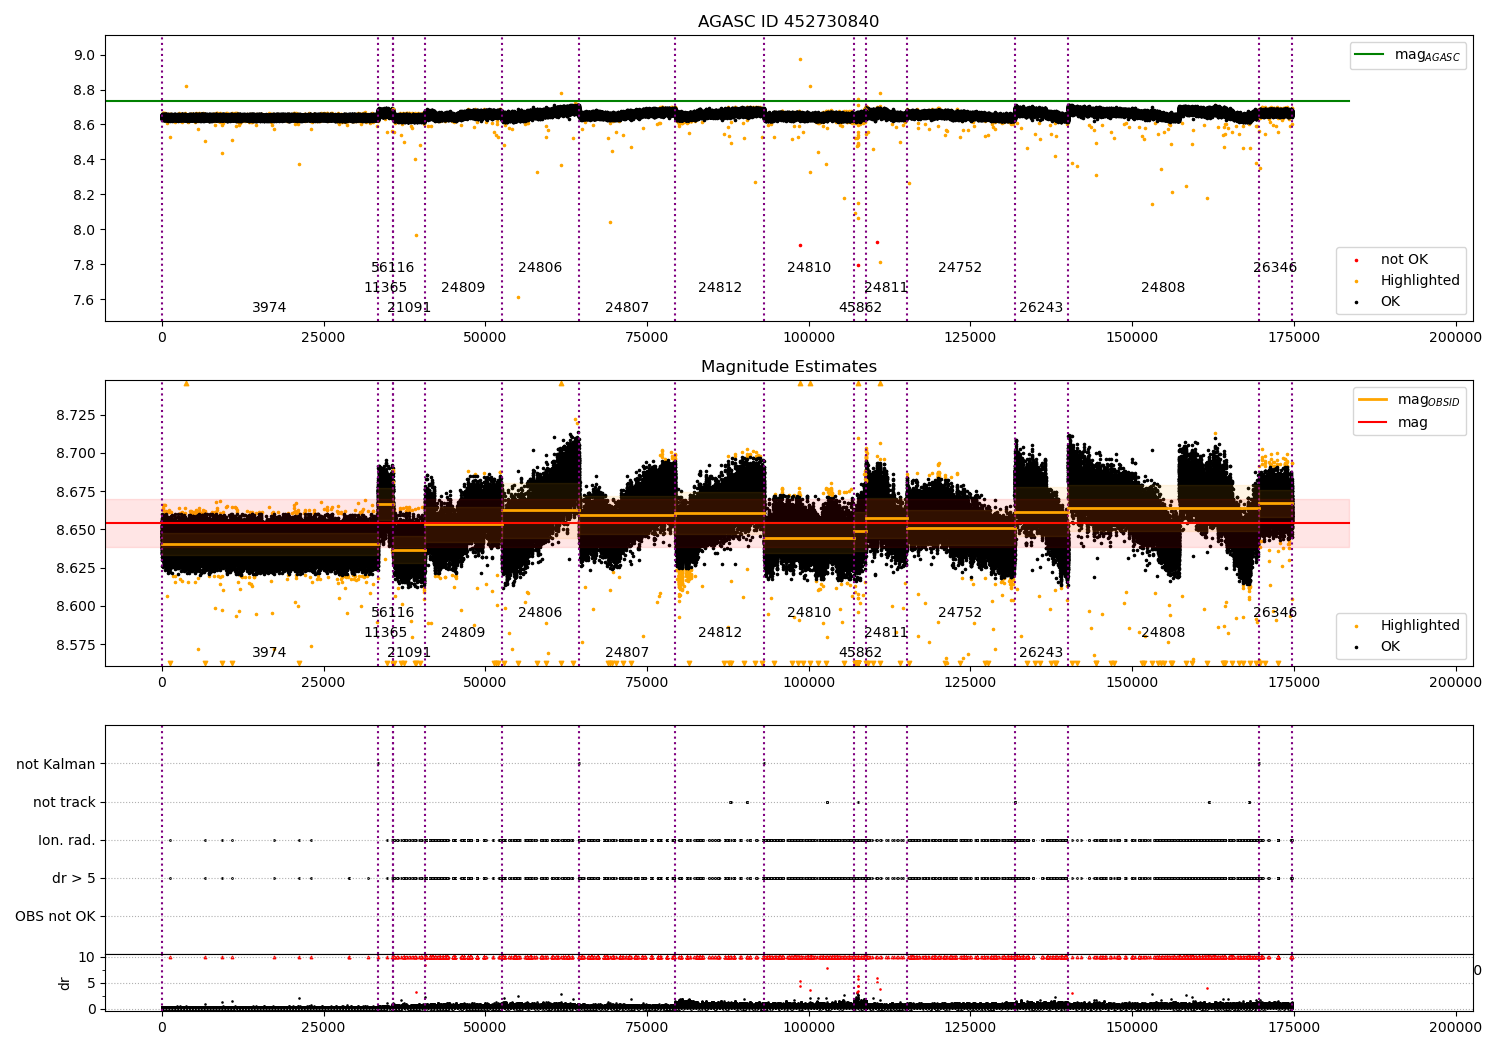The height and width of the screenshot is (1050, 1500).
Task: Click the 'not Kalman' axis label
Action: (x=56, y=764)
